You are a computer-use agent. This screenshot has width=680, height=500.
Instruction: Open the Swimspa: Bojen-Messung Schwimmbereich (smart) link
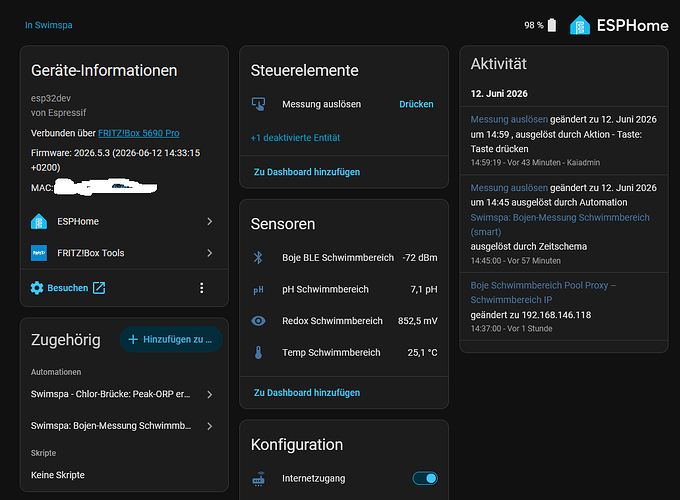(x=560, y=225)
